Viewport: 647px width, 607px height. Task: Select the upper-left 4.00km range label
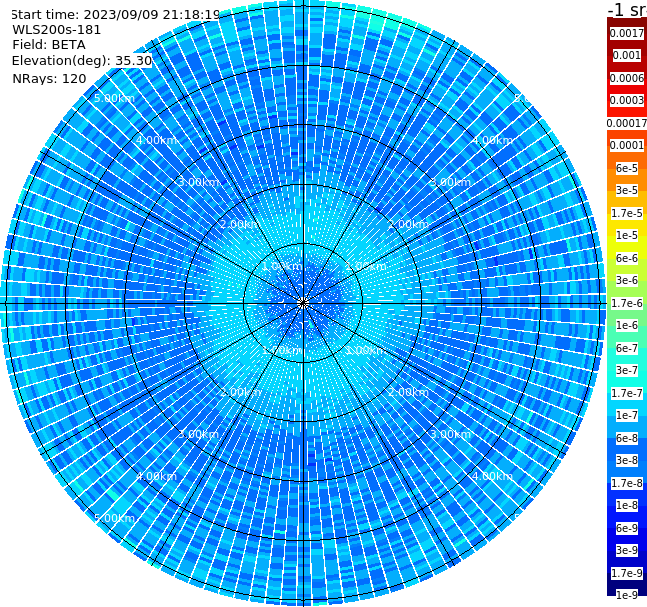[x=156, y=140]
